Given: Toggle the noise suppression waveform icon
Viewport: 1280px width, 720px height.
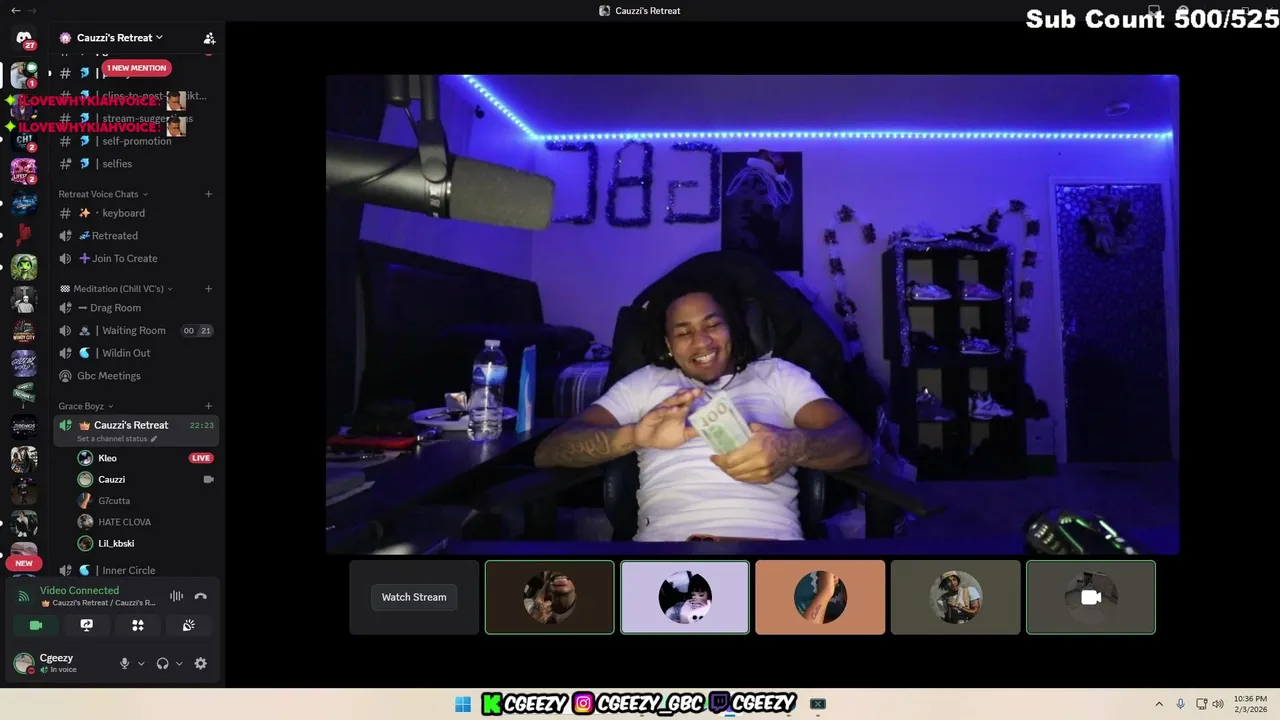Looking at the screenshot, I should pos(176,596).
